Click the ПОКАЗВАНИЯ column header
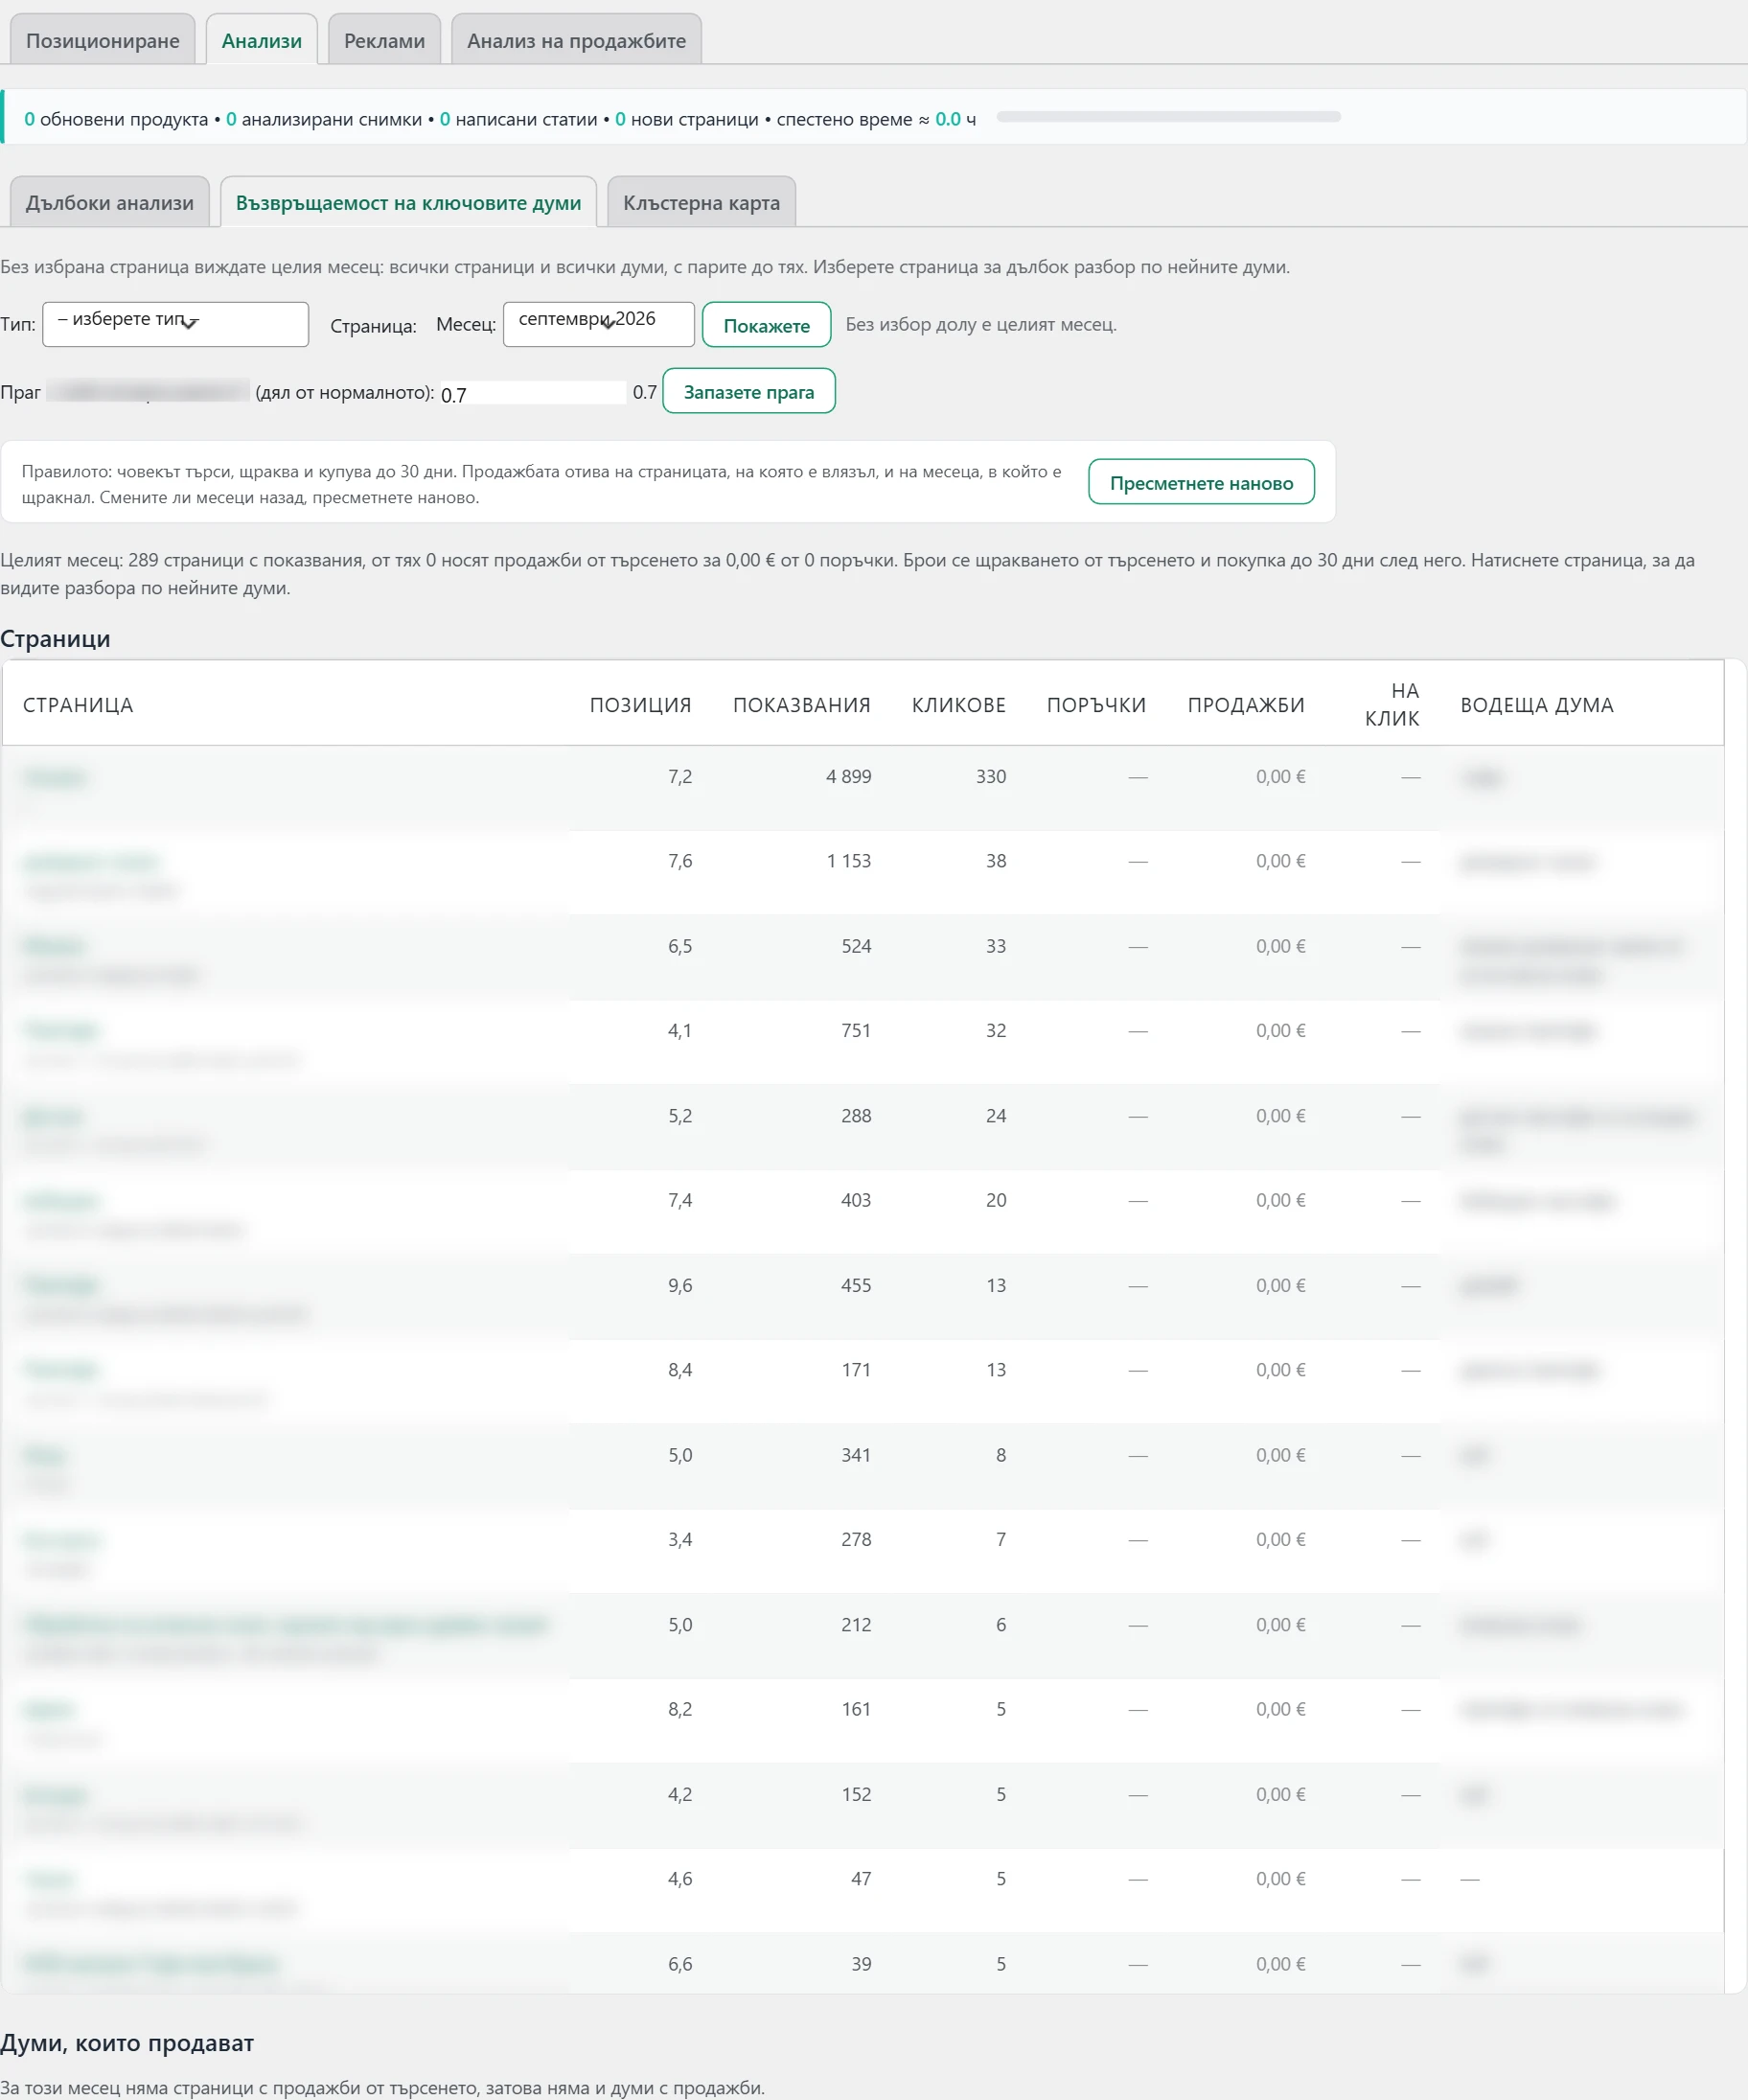The height and width of the screenshot is (2100, 1748). point(802,704)
